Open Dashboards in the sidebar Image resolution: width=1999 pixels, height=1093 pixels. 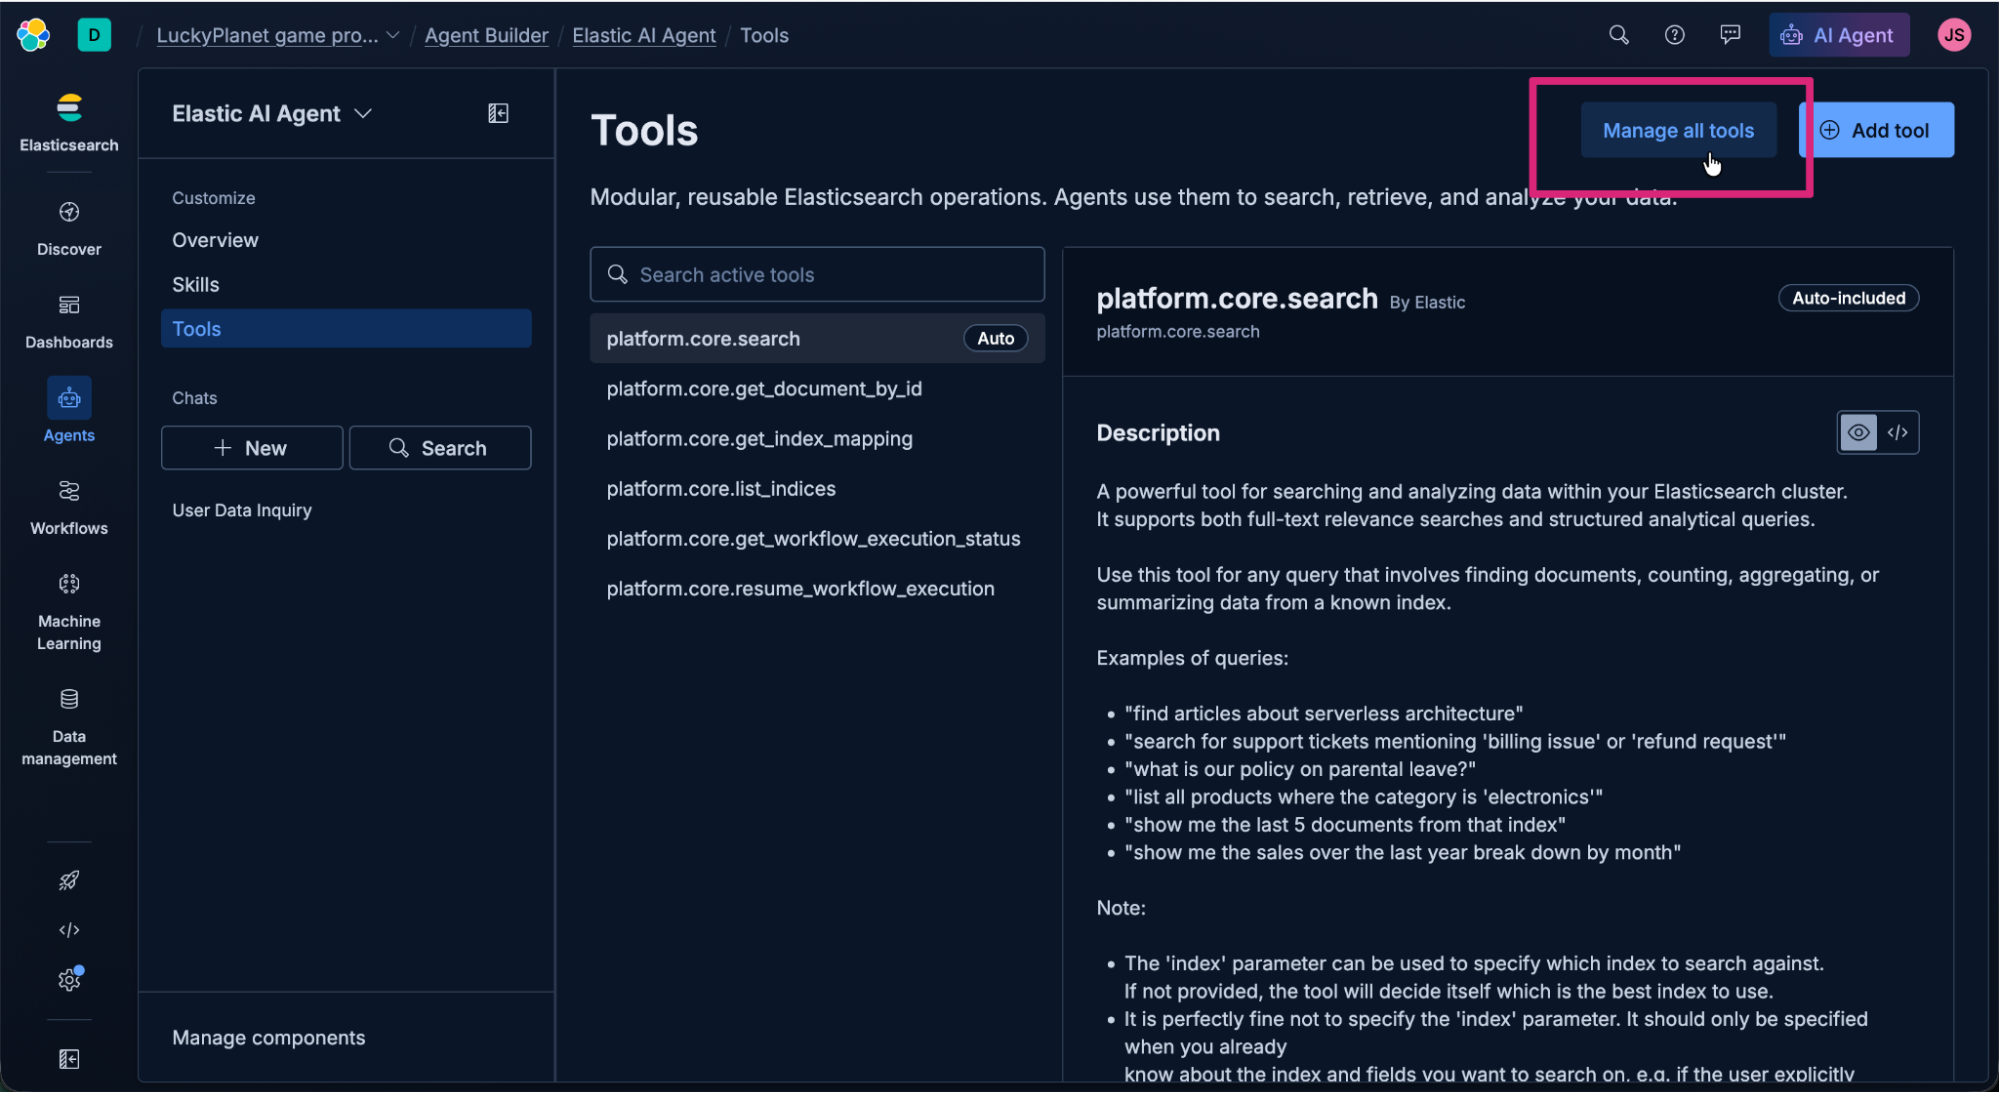click(x=69, y=322)
